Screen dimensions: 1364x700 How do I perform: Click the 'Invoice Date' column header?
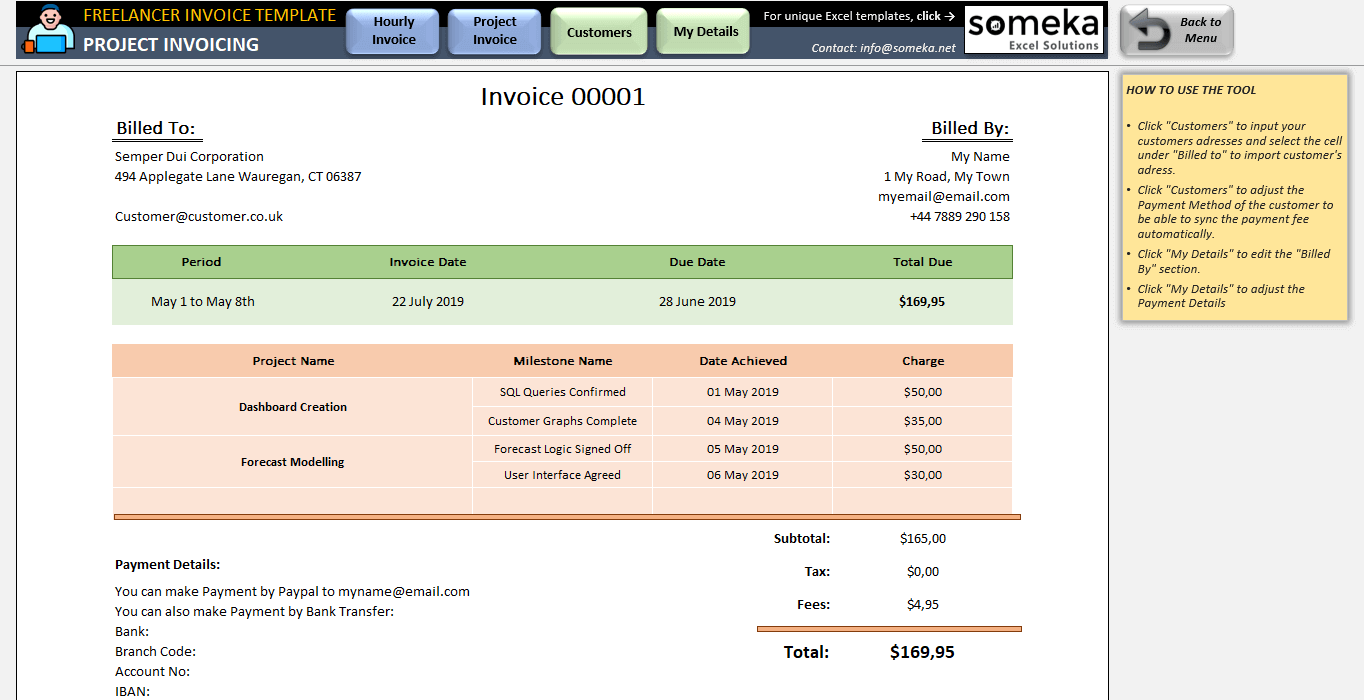428,262
